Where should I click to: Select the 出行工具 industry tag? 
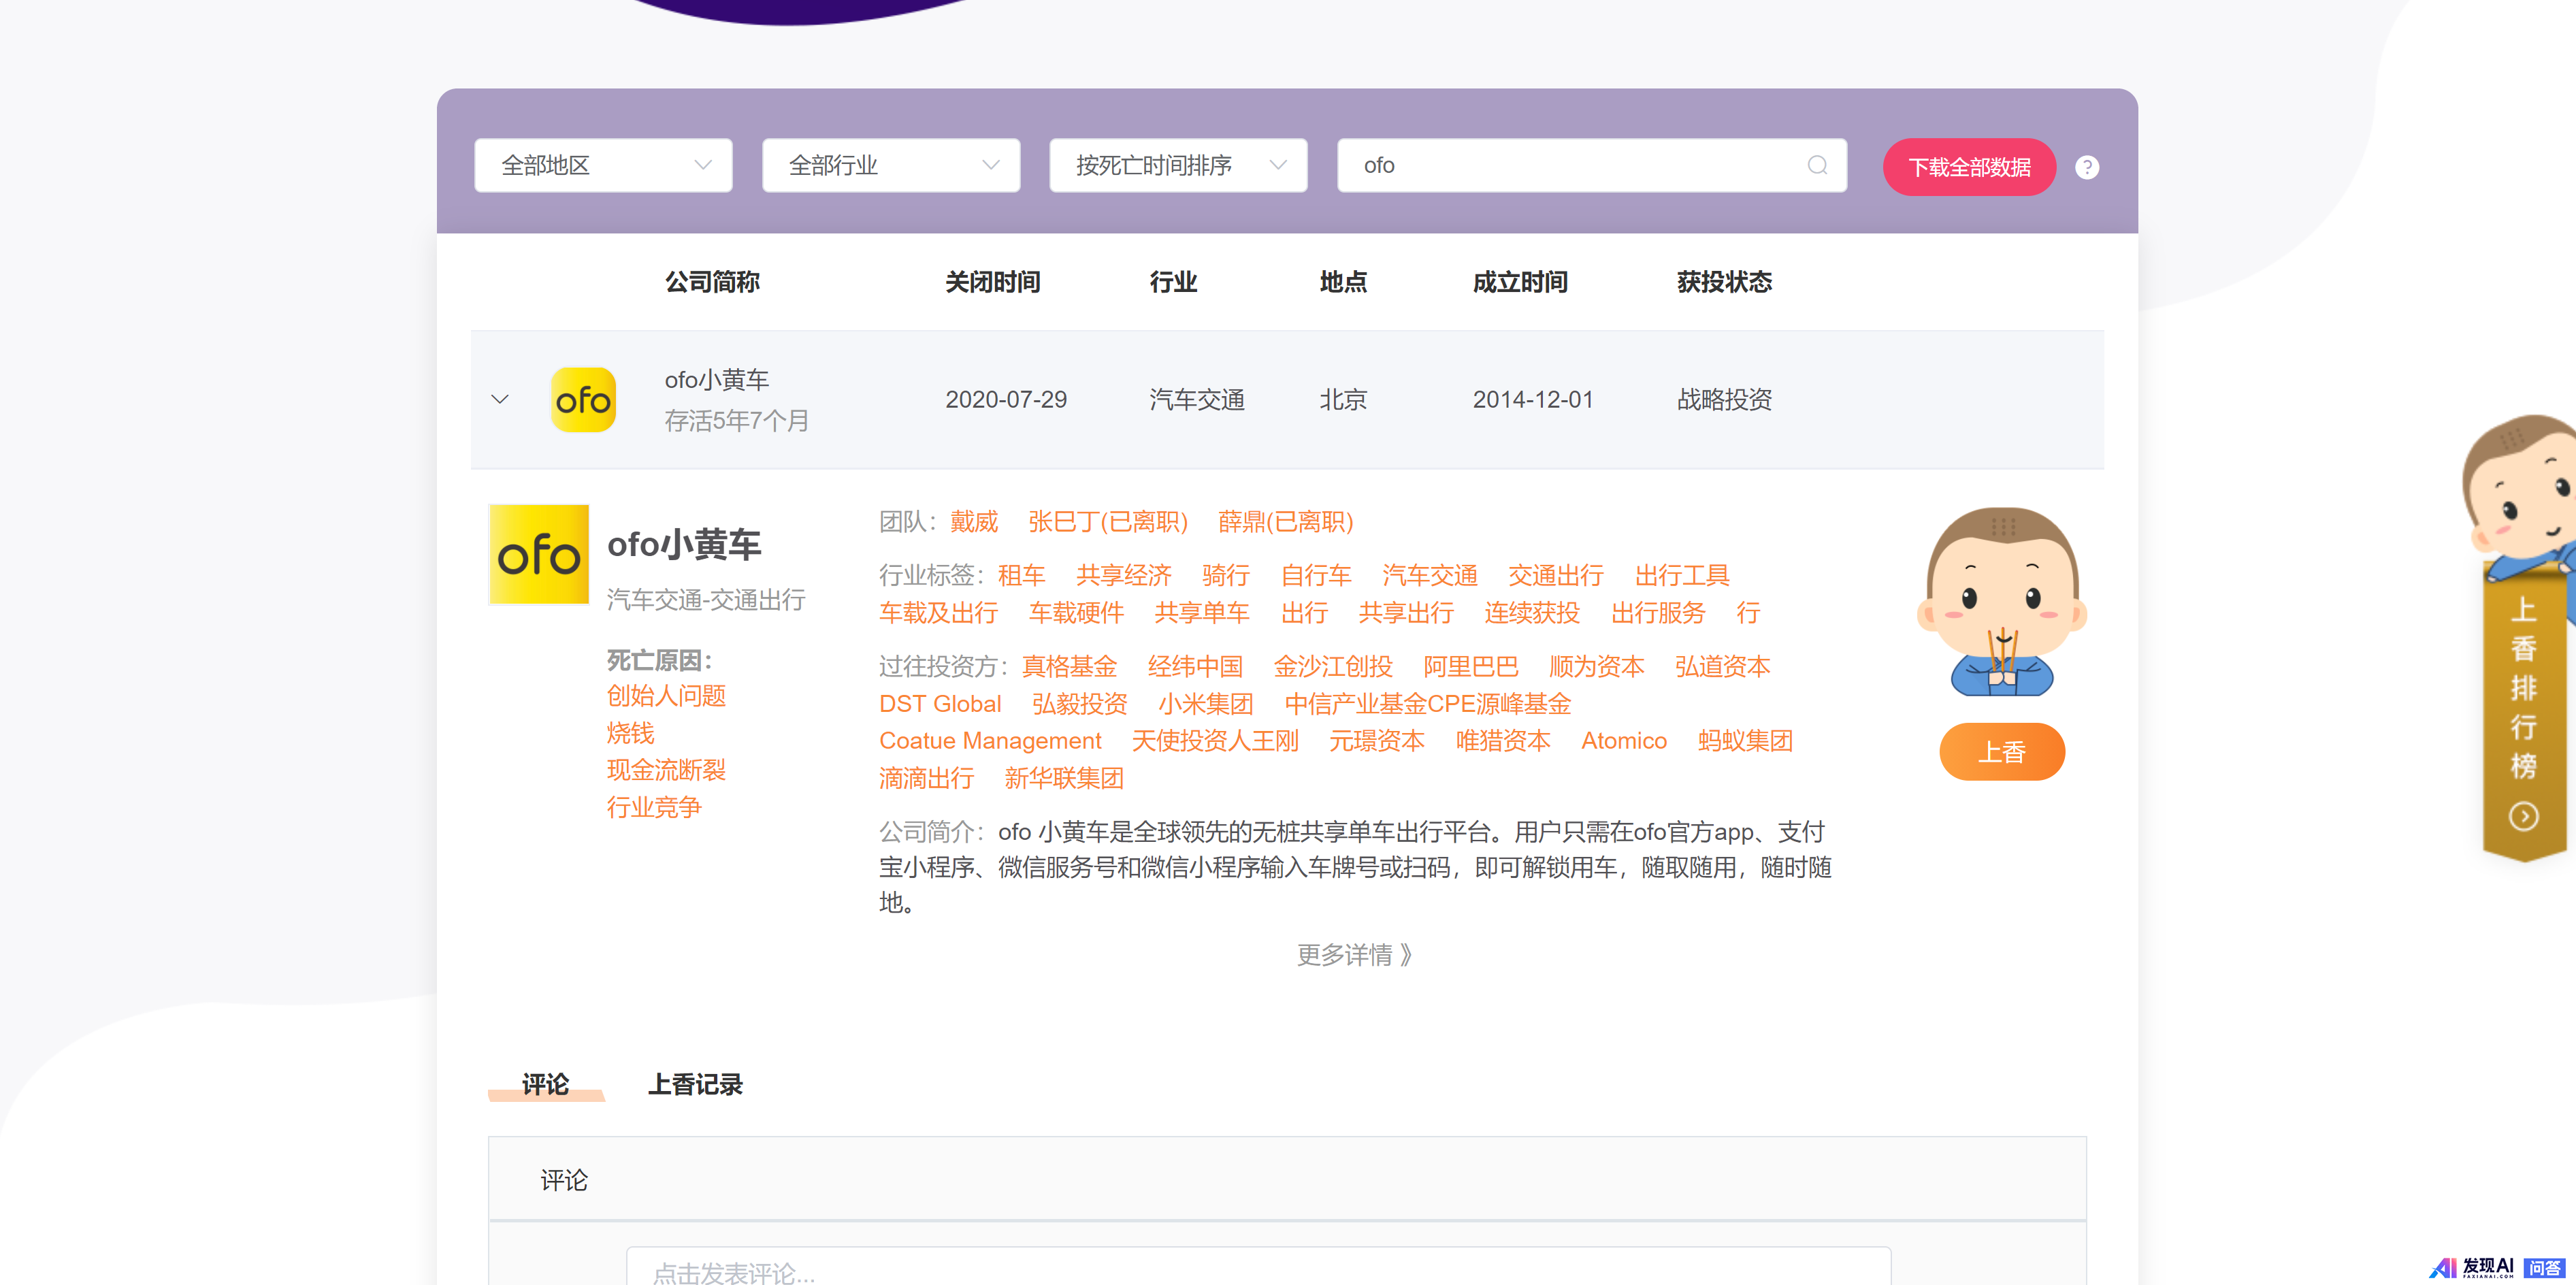1682,576
